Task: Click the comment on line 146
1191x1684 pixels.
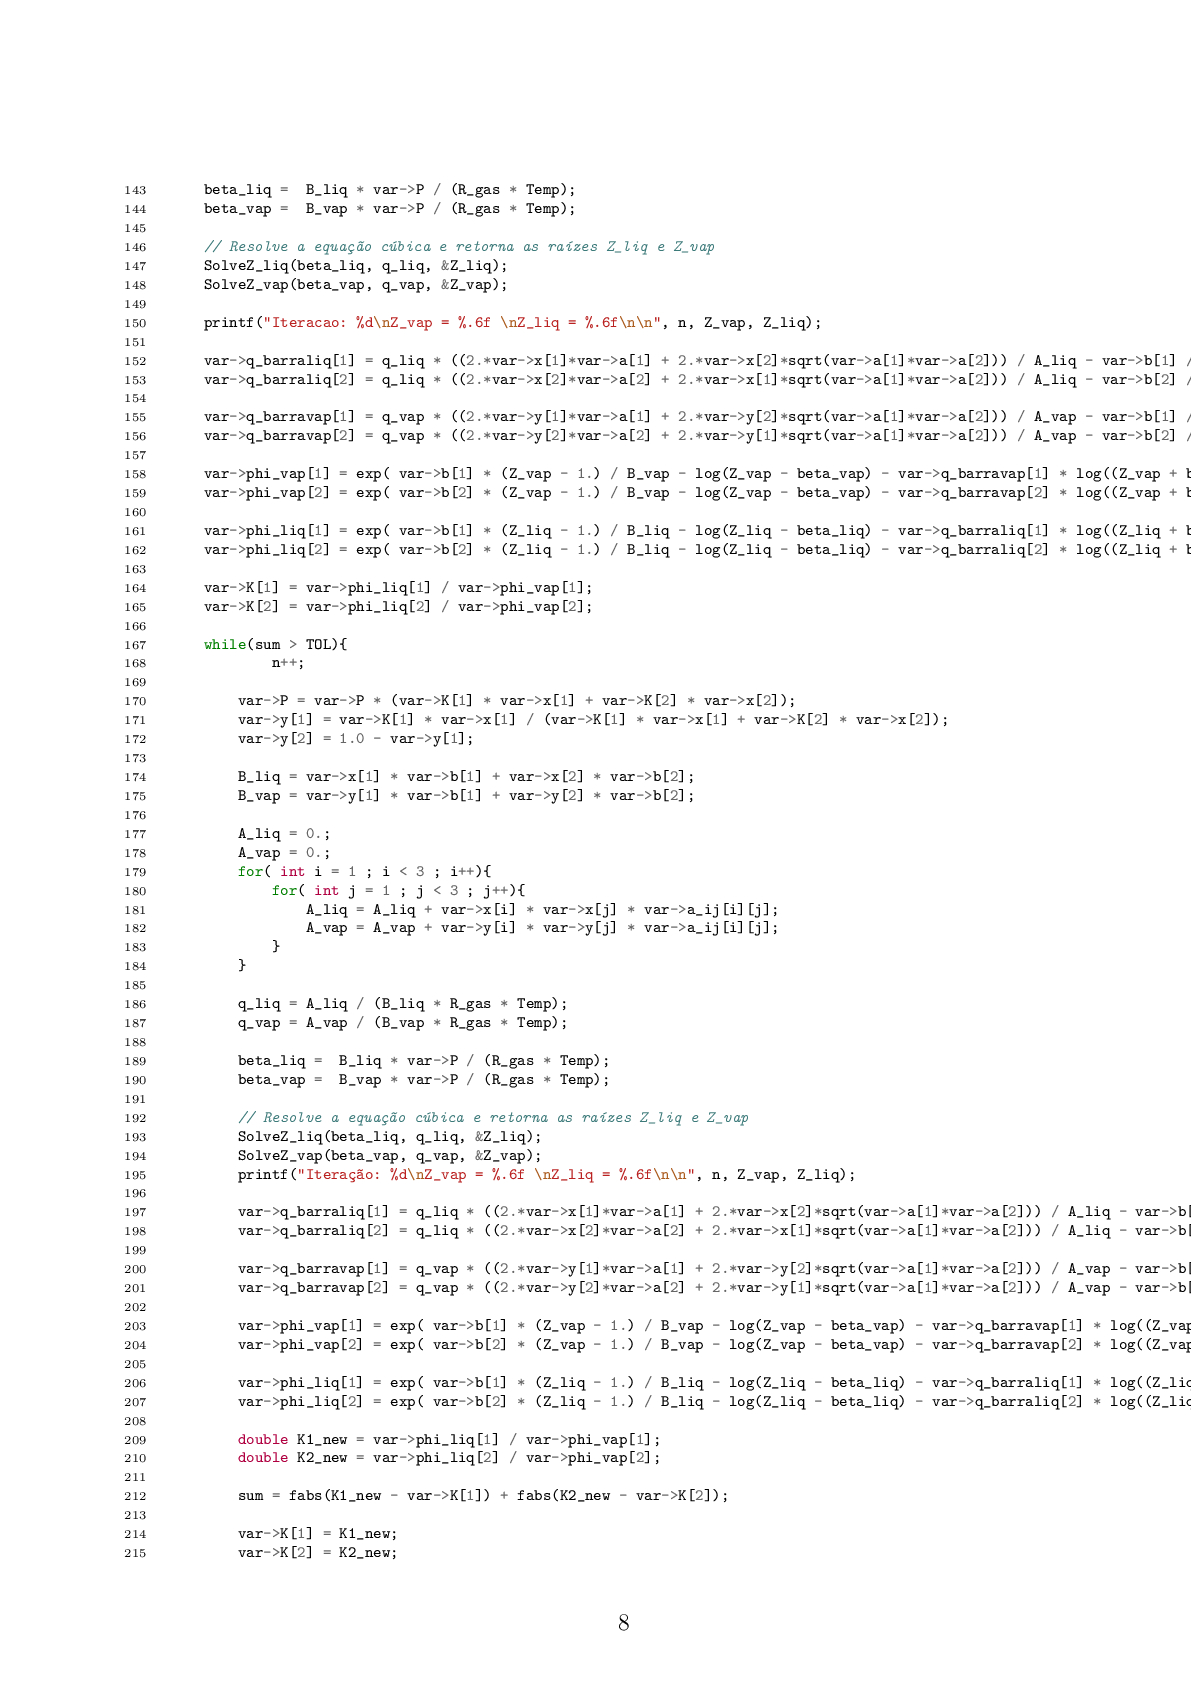Action: click(458, 247)
